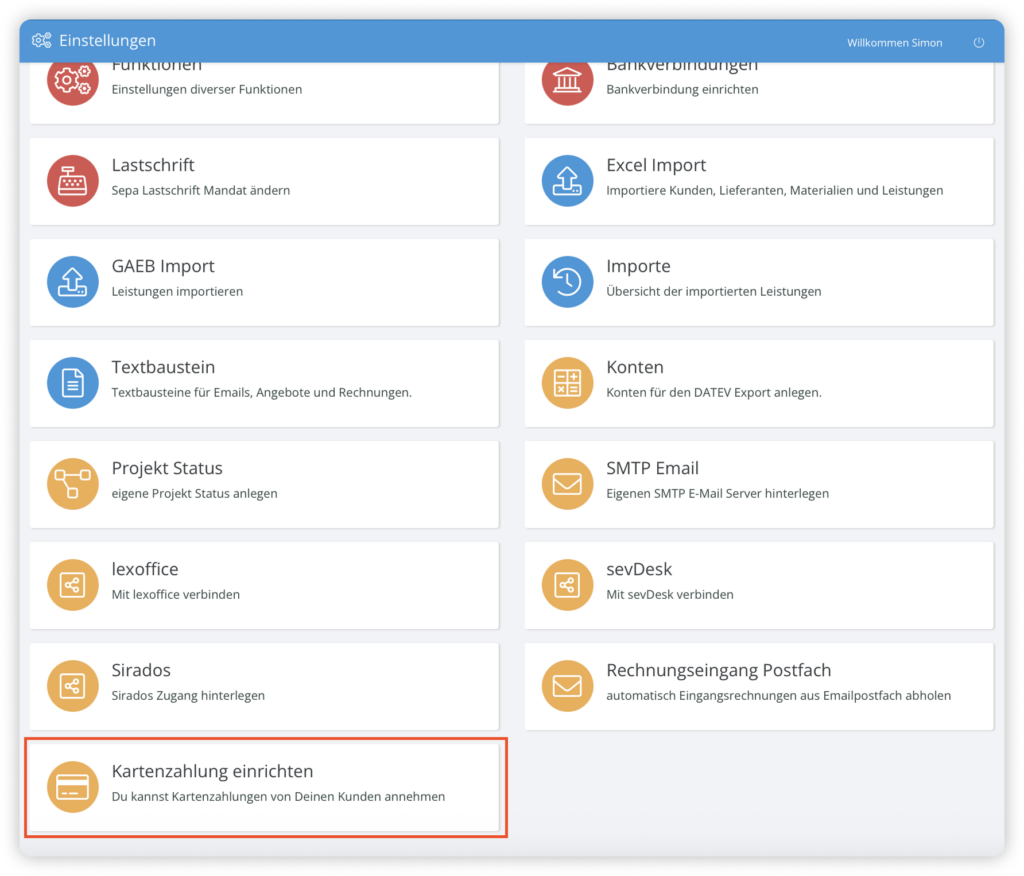Click the SMTP Email envelope icon
Screen dimensions: 1024x876
click(567, 484)
